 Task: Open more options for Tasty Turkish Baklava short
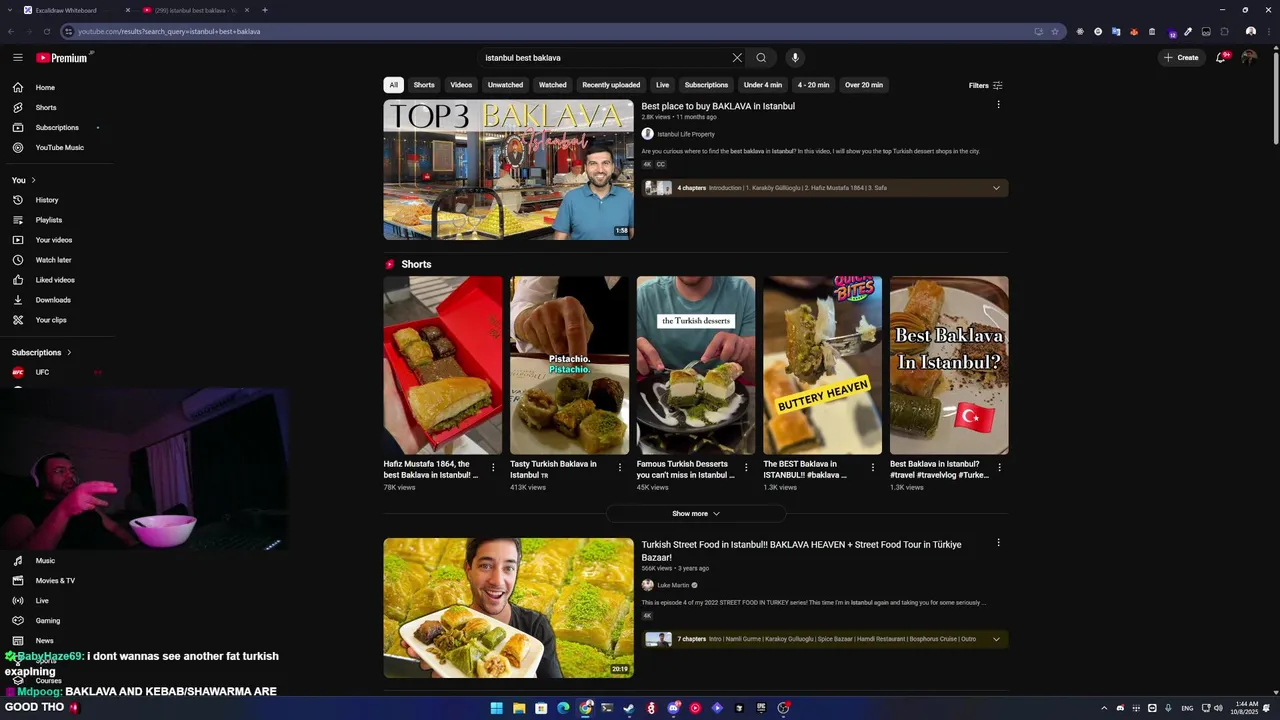pos(619,467)
